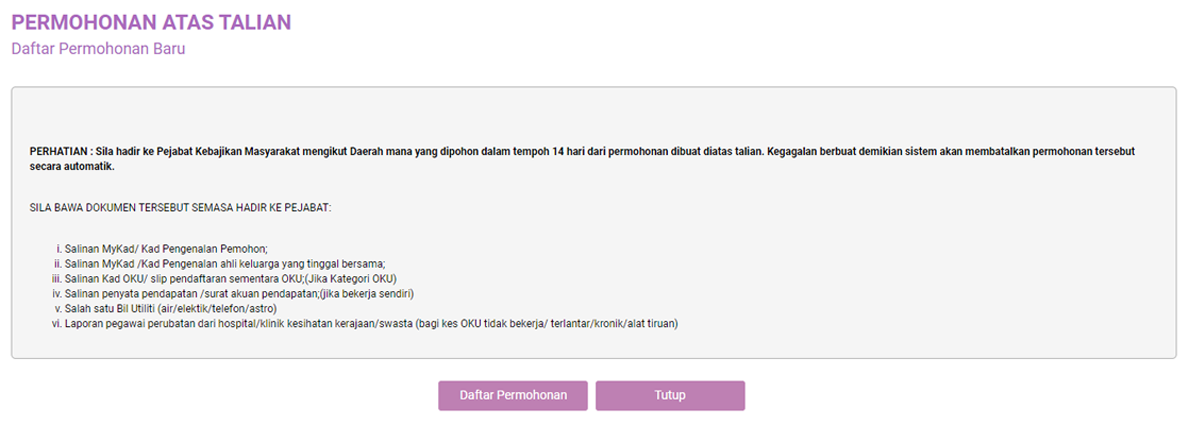Click the PERMOHONAN ATAS TALIAN heading

tap(151, 22)
